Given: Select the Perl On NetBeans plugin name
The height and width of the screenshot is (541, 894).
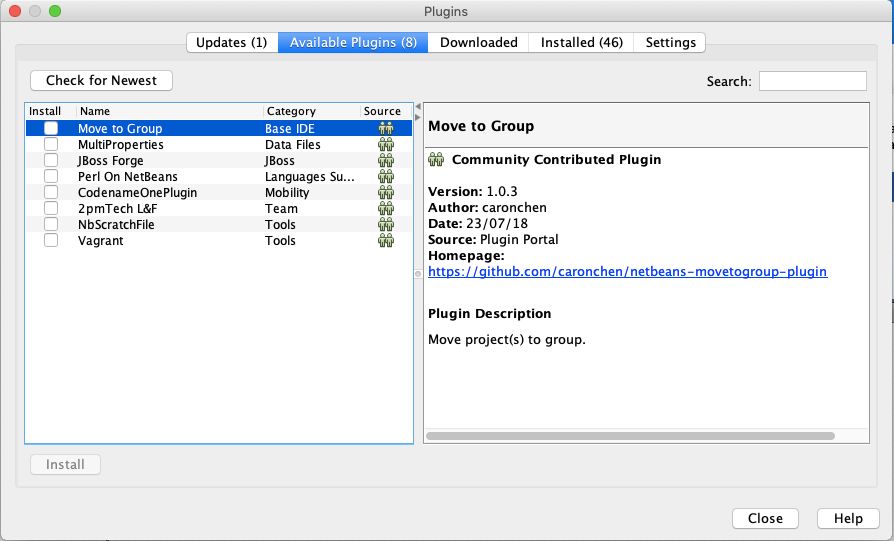Looking at the screenshot, I should click(x=128, y=177).
